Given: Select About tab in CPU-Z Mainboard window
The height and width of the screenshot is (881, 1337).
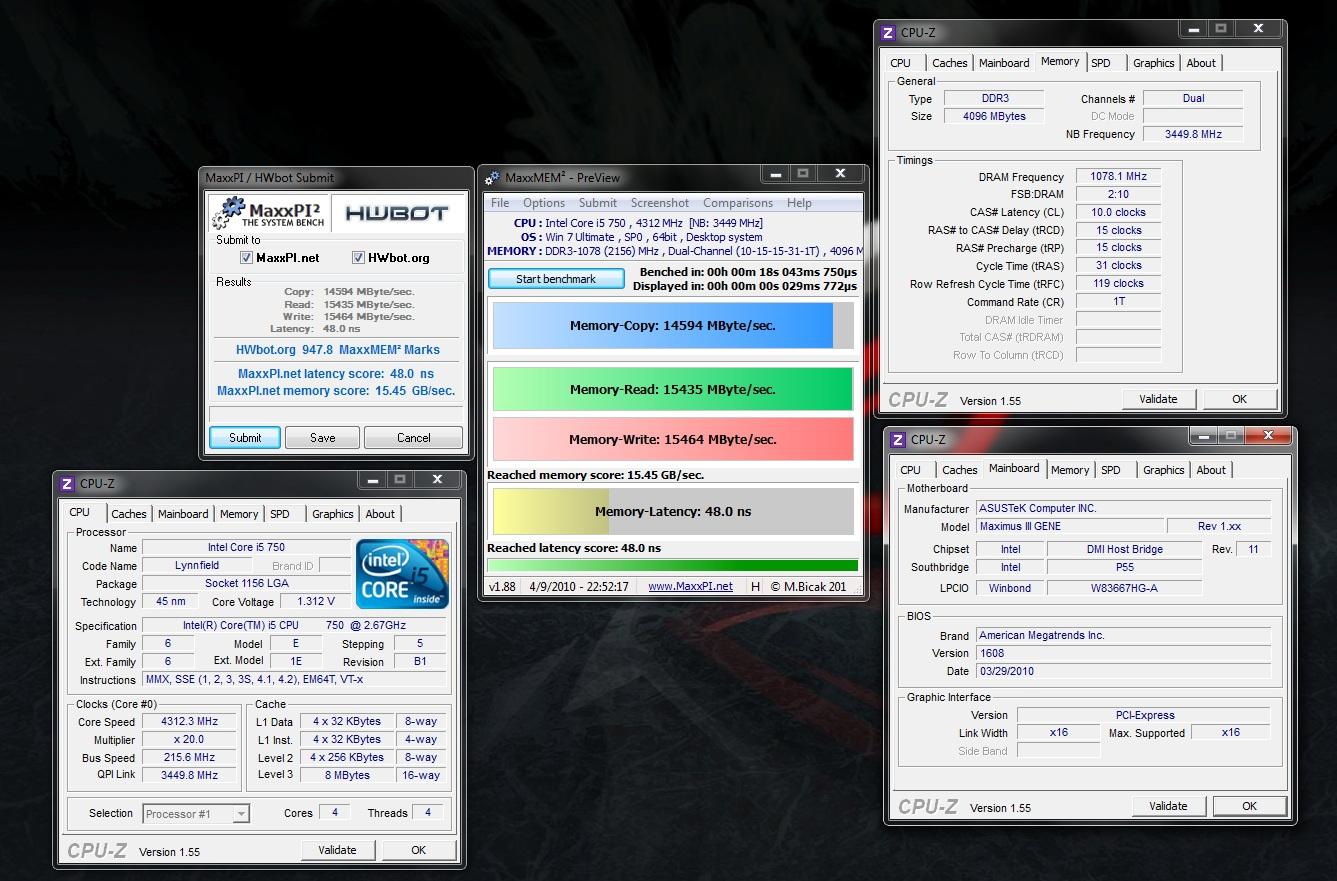Looking at the screenshot, I should pyautogui.click(x=1211, y=470).
